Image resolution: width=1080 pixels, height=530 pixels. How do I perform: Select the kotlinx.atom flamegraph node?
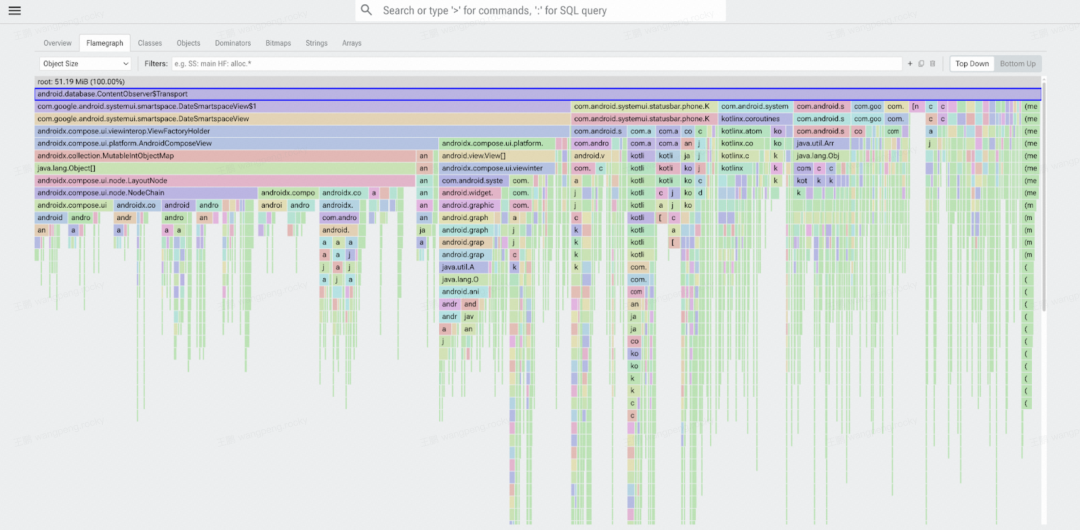click(744, 131)
